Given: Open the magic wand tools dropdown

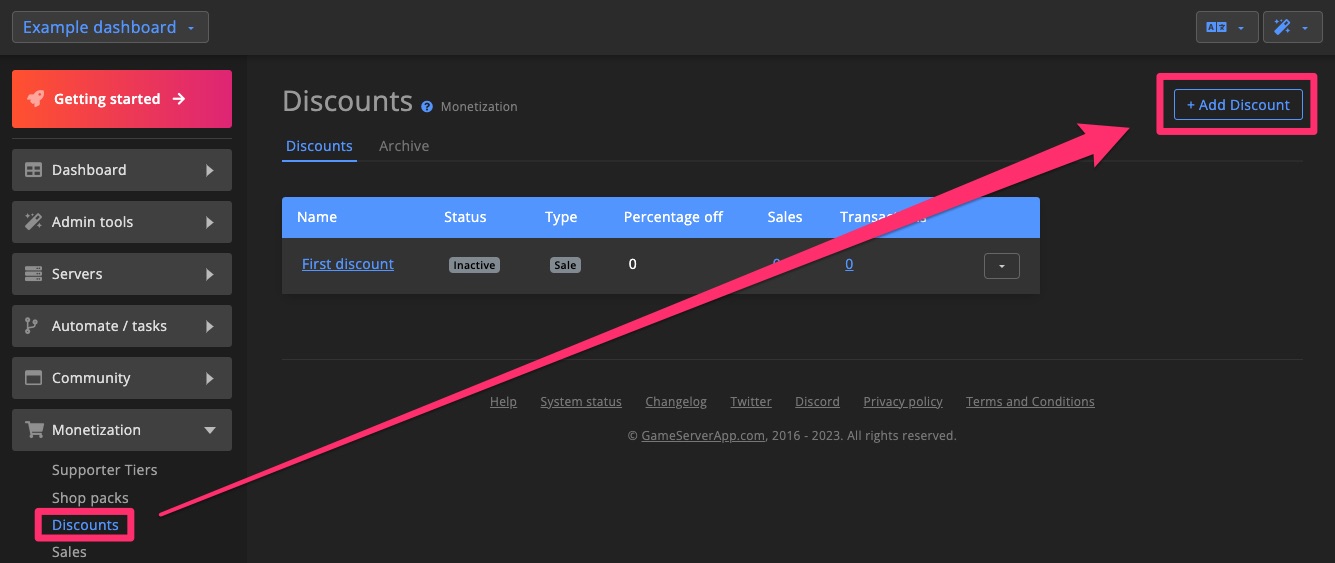Looking at the screenshot, I should [1292, 27].
